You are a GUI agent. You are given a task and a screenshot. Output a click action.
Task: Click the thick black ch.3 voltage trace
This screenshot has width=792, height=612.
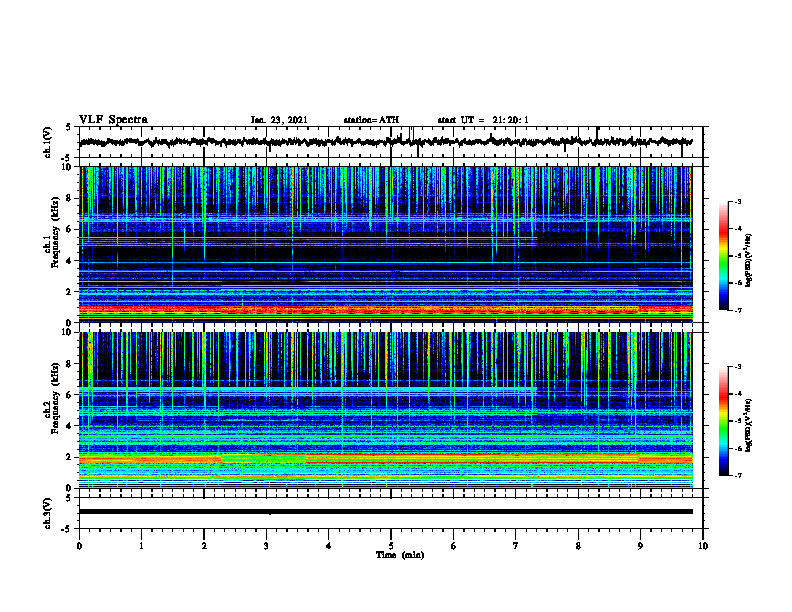pyautogui.click(x=386, y=512)
